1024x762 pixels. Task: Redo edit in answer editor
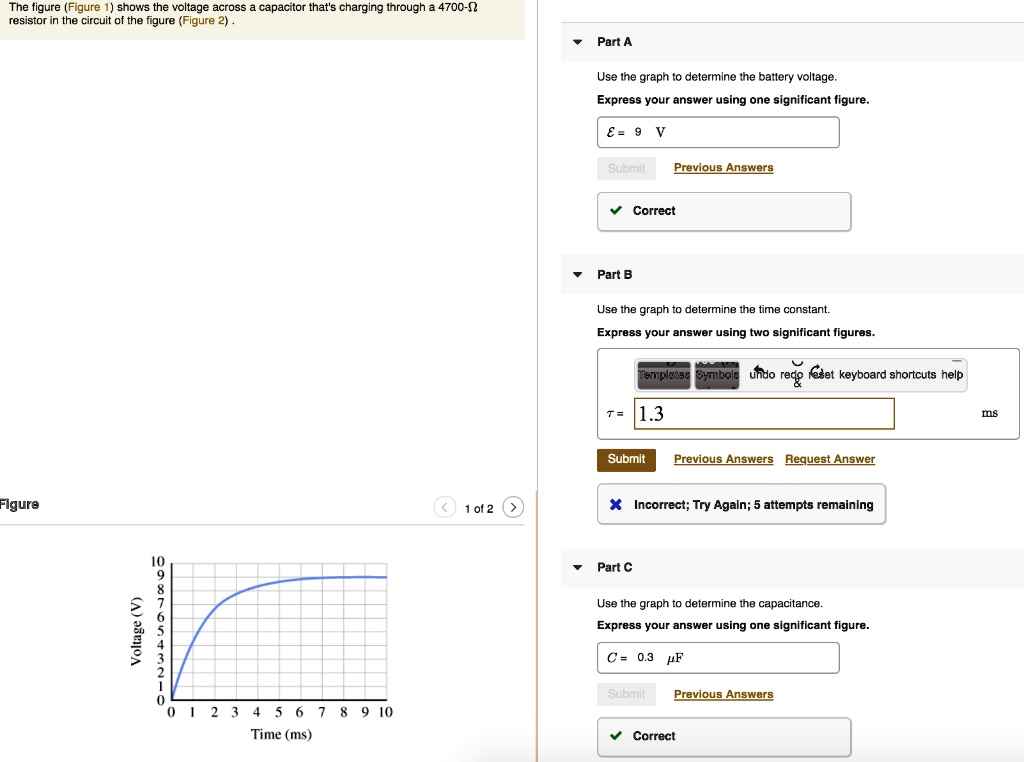point(792,374)
